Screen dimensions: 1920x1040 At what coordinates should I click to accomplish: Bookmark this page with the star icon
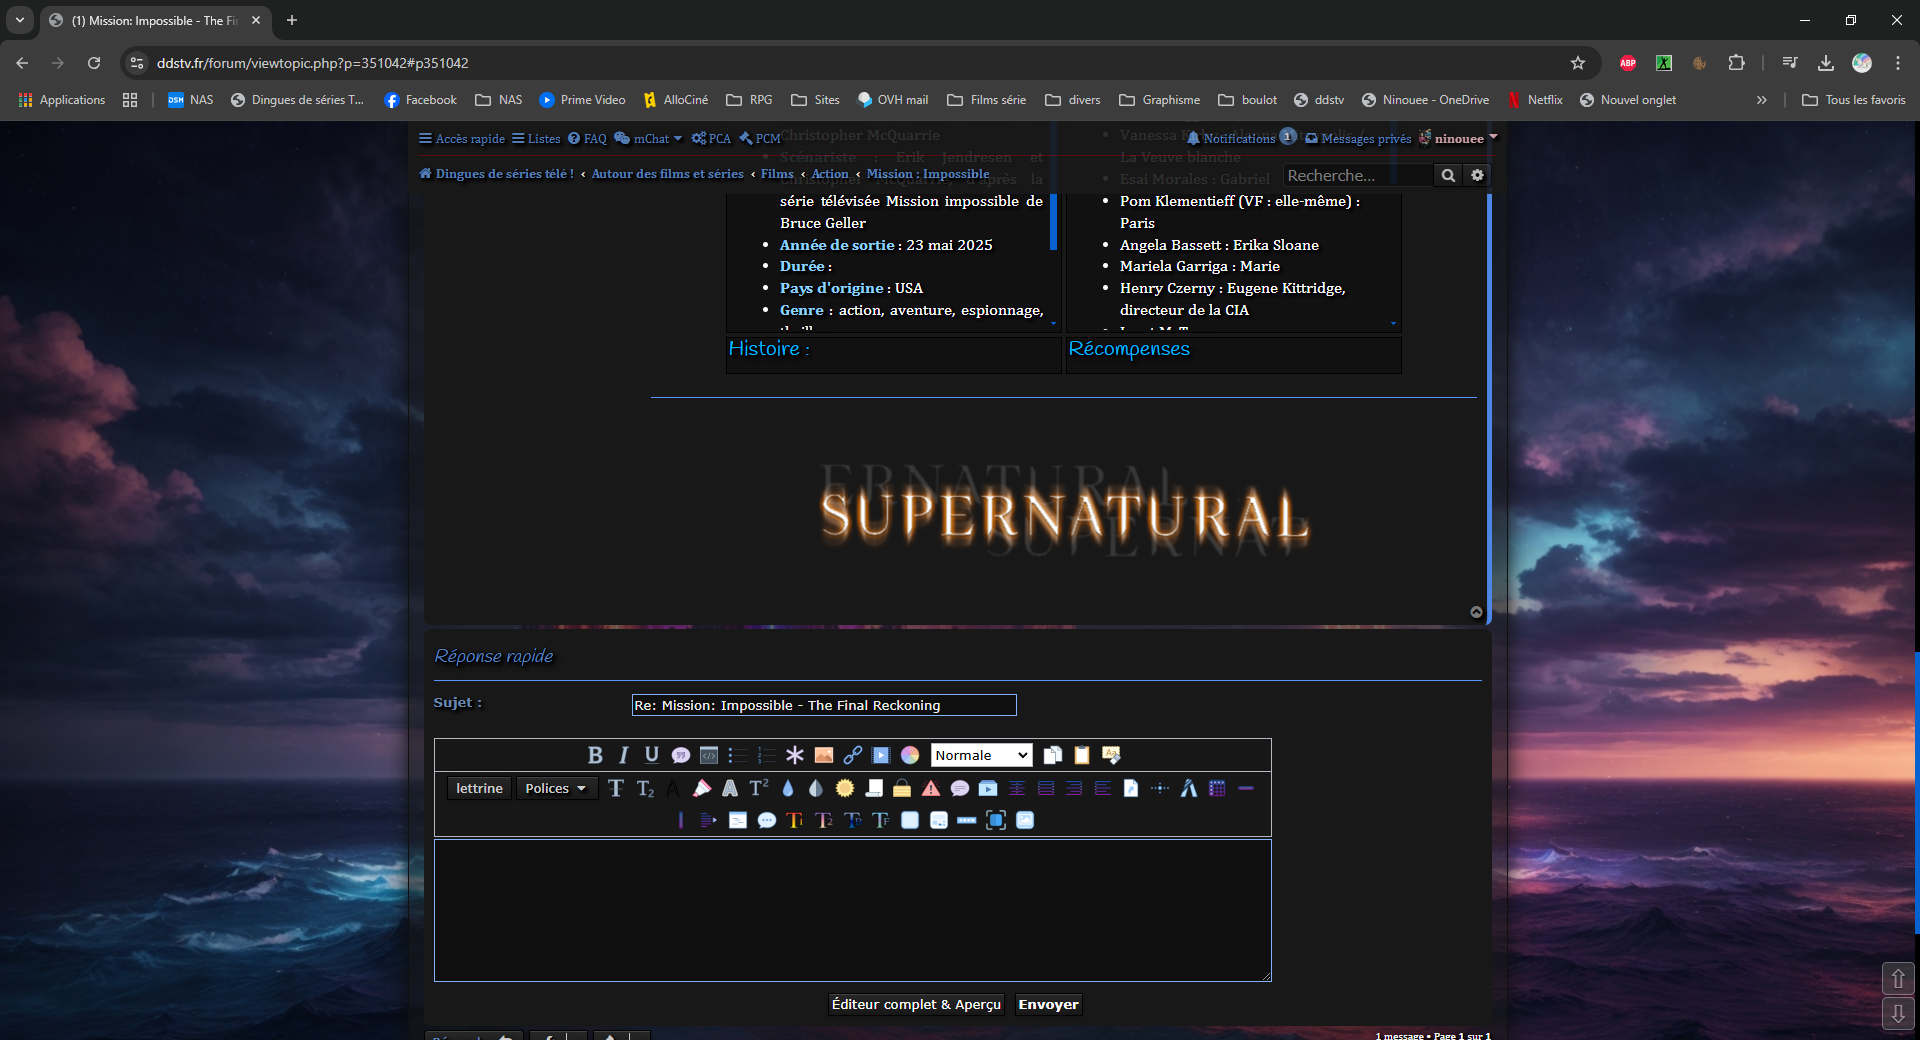coord(1578,63)
